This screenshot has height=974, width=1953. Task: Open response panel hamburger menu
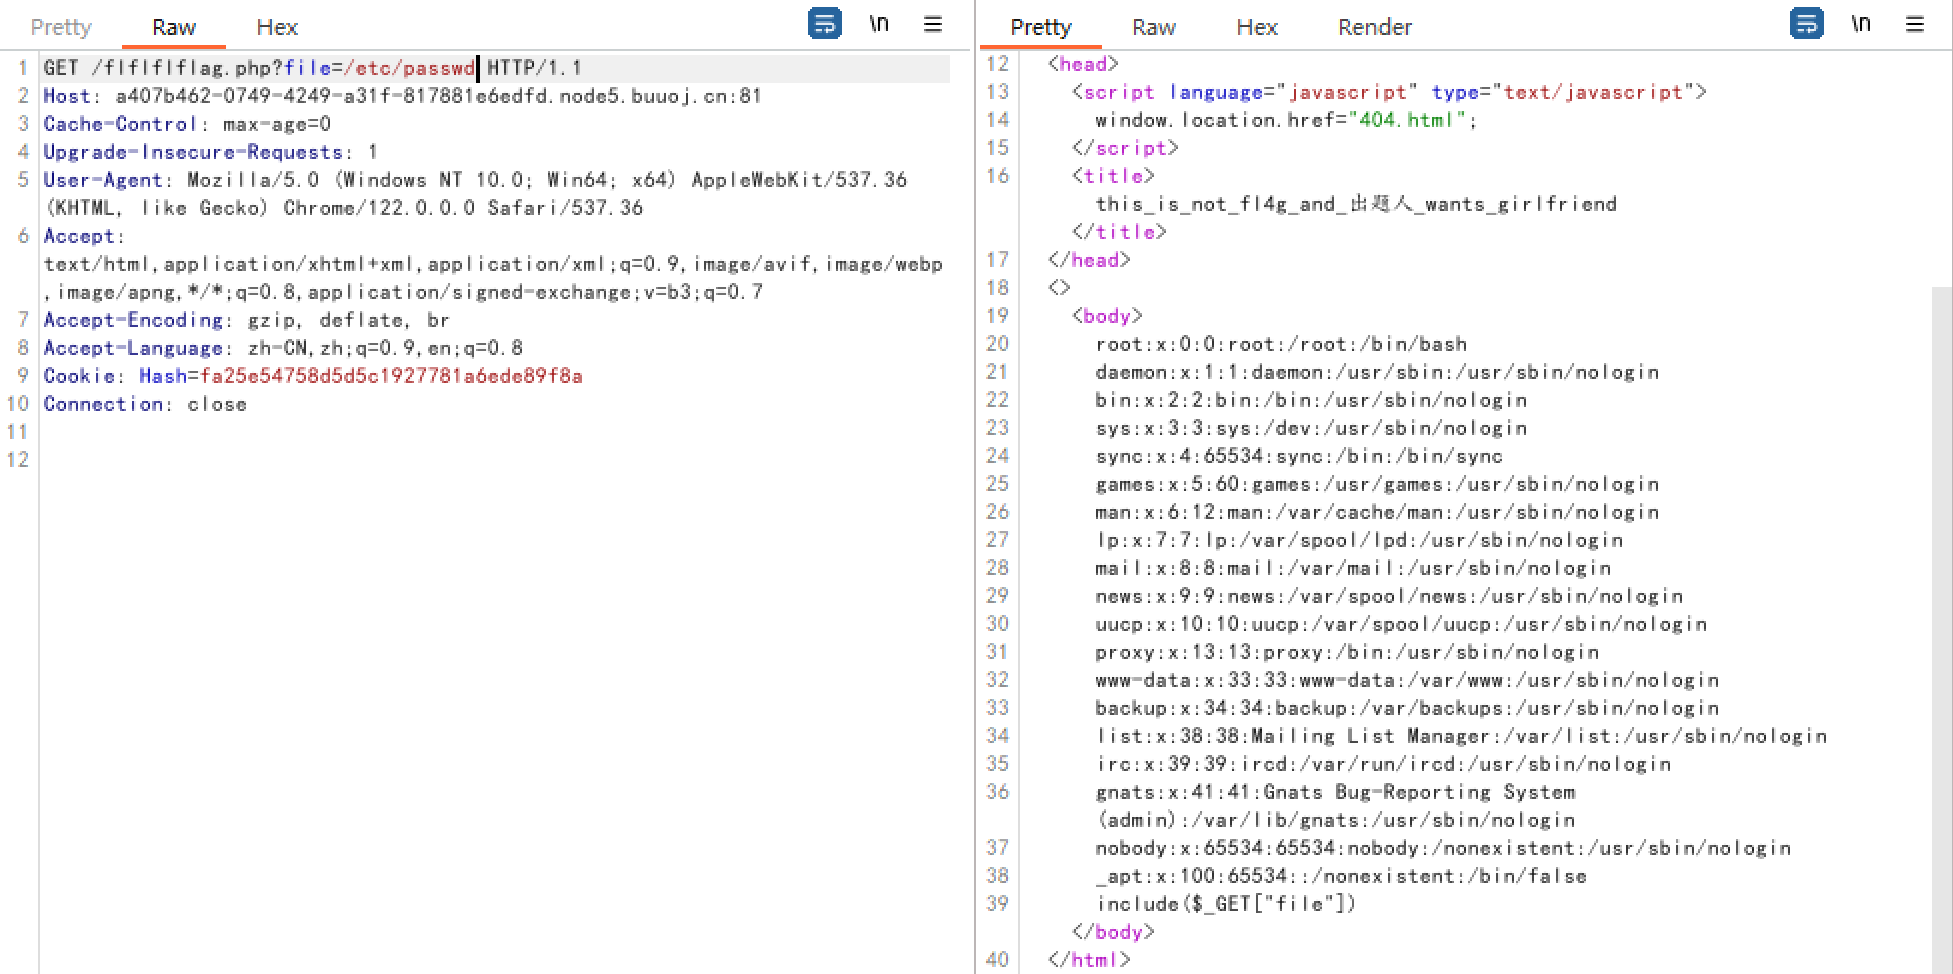[1915, 24]
